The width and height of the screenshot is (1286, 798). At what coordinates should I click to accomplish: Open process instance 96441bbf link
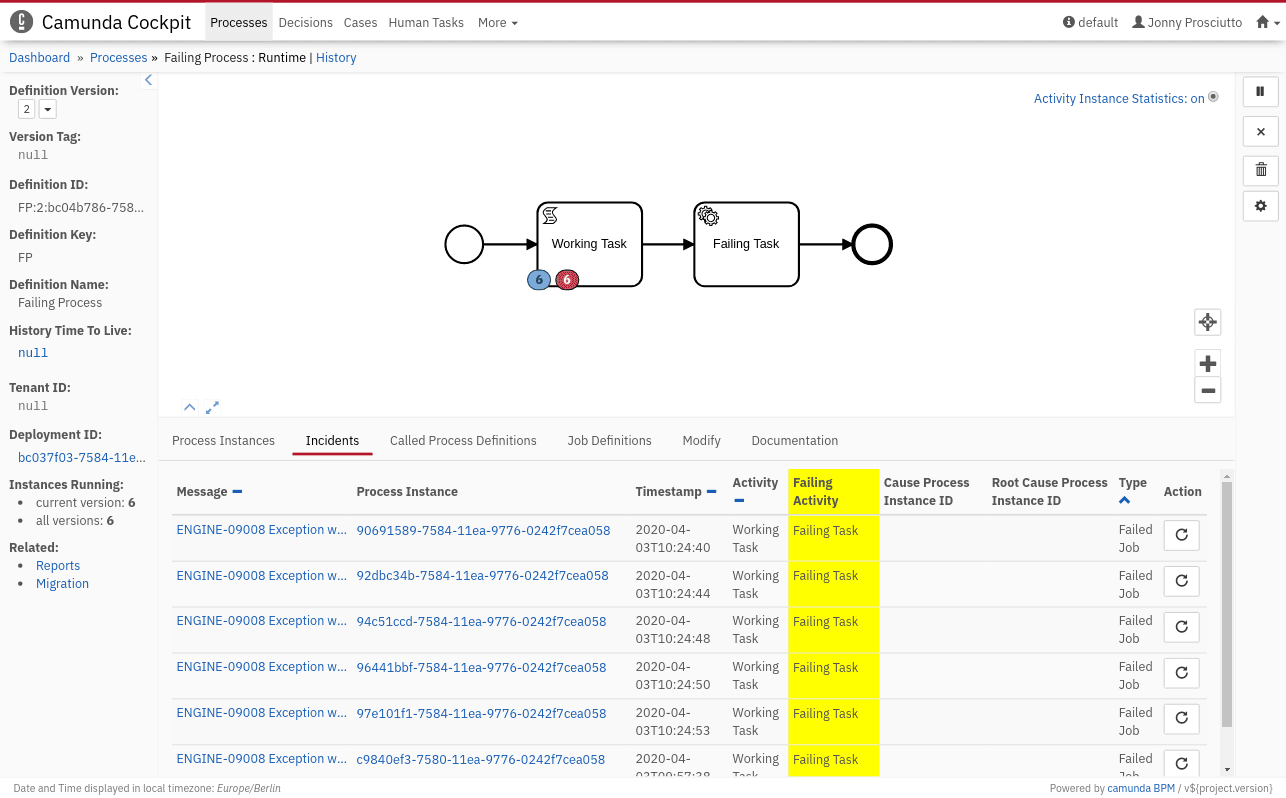(x=481, y=667)
